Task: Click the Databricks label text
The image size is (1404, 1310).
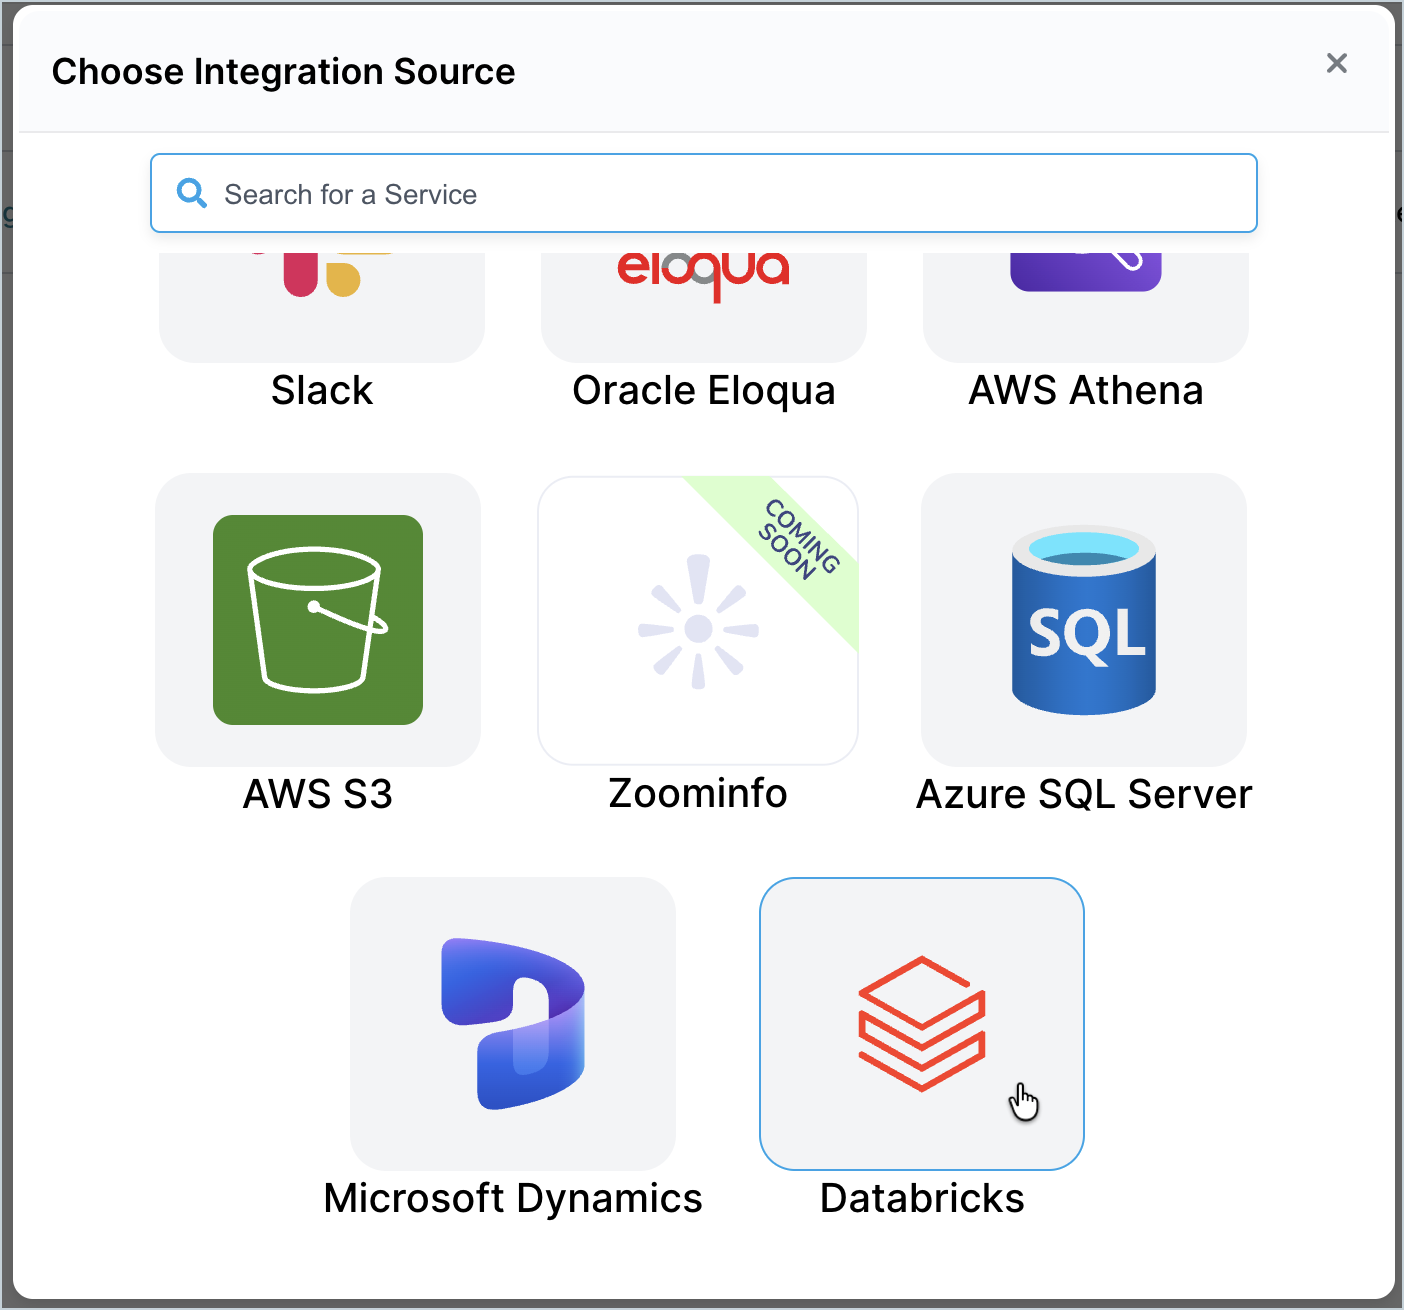Action: click(922, 1198)
